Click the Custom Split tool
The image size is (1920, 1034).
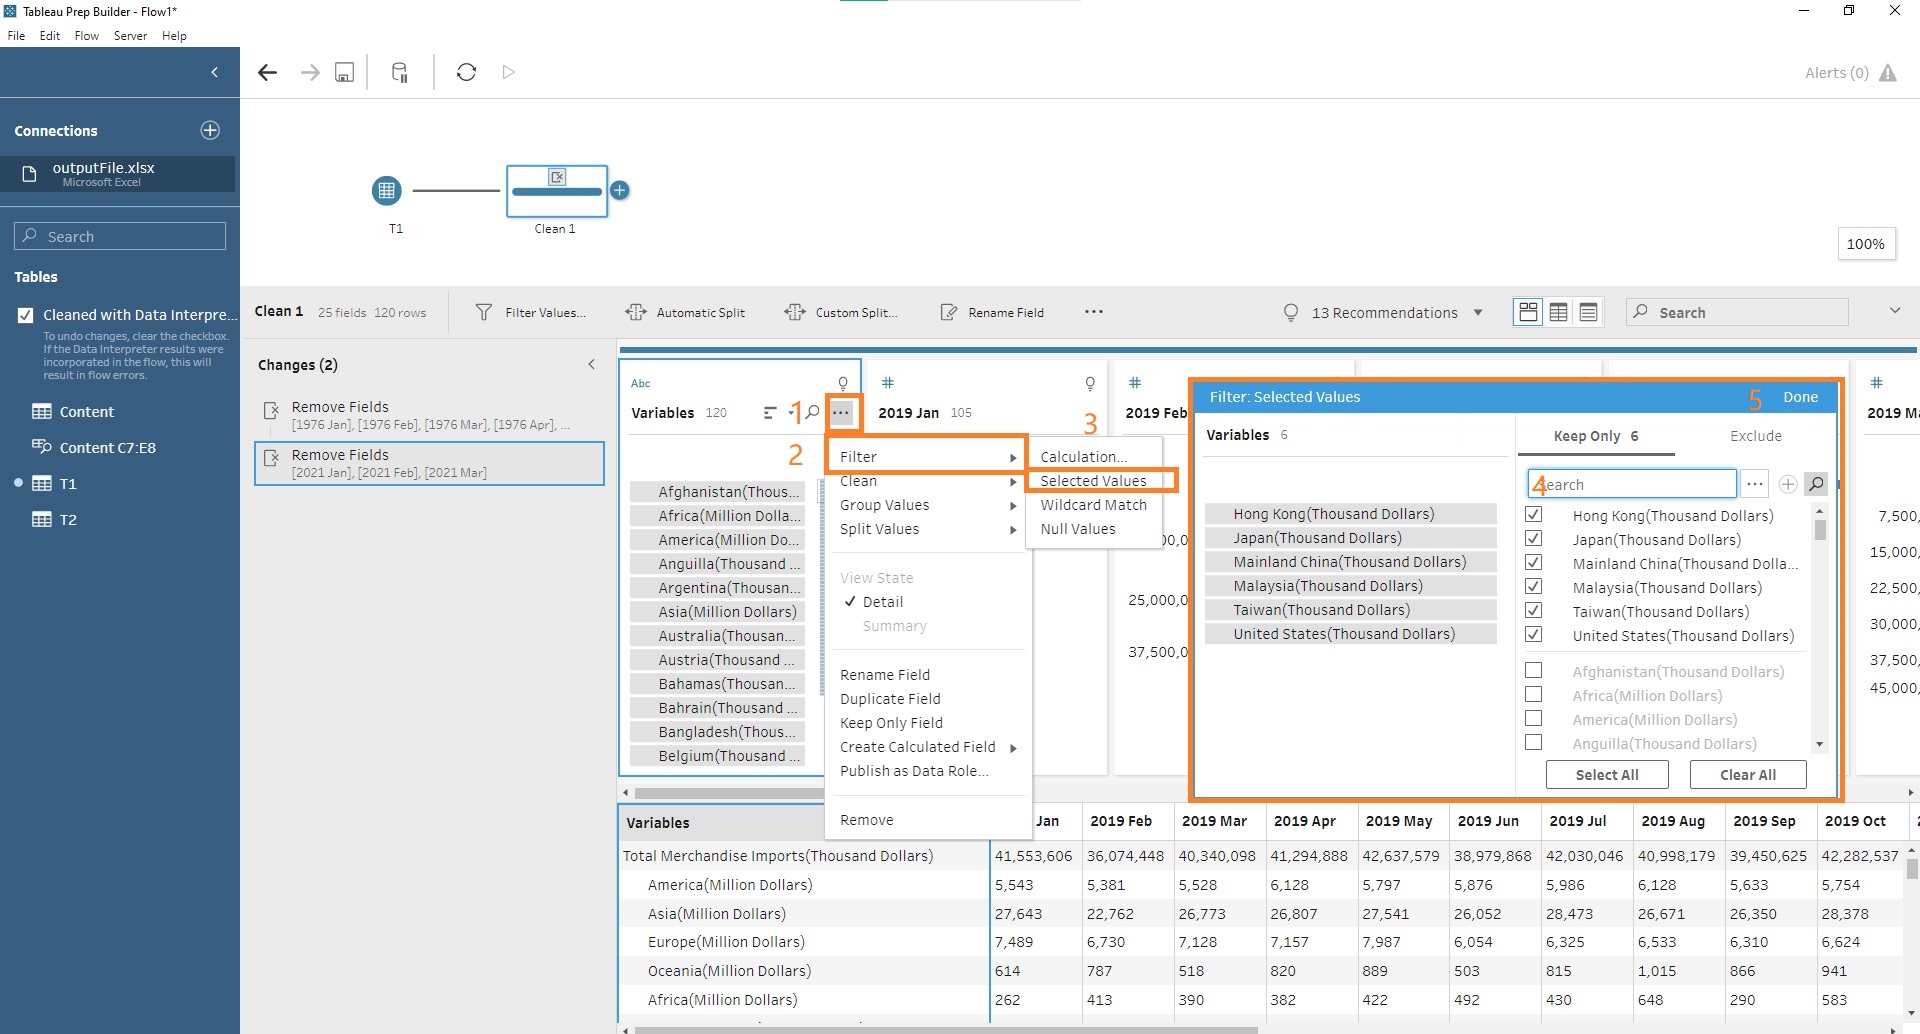point(841,312)
